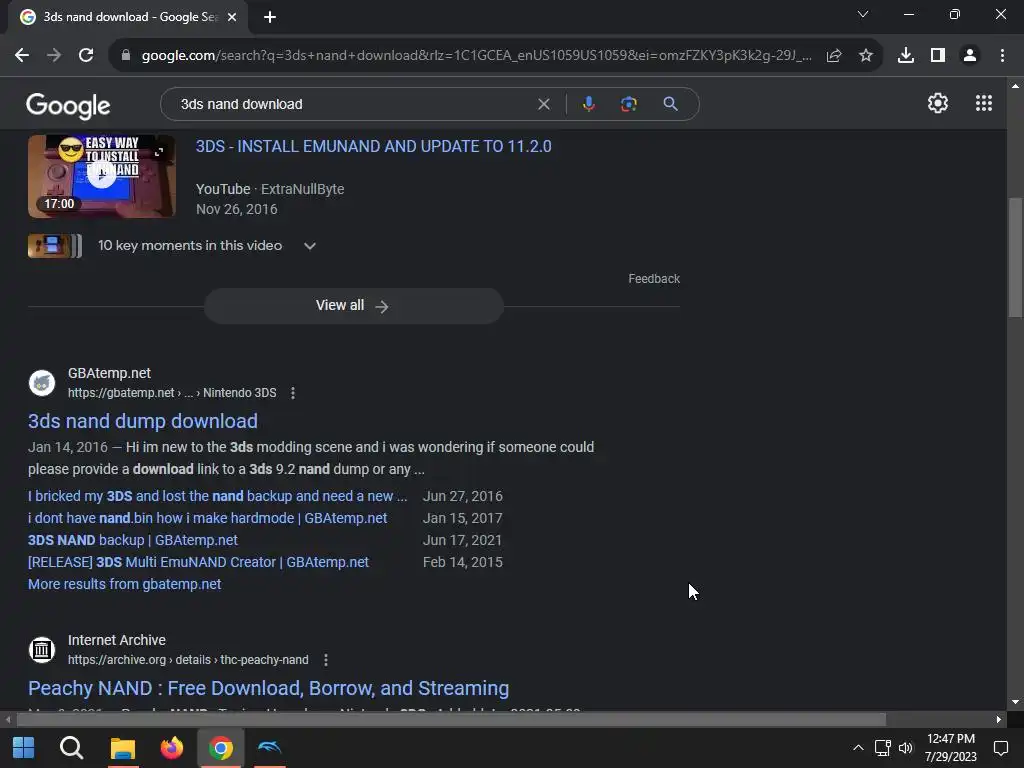Click the Internet Archive site favicon
Image resolution: width=1024 pixels, height=768 pixels.
[x=42, y=650]
